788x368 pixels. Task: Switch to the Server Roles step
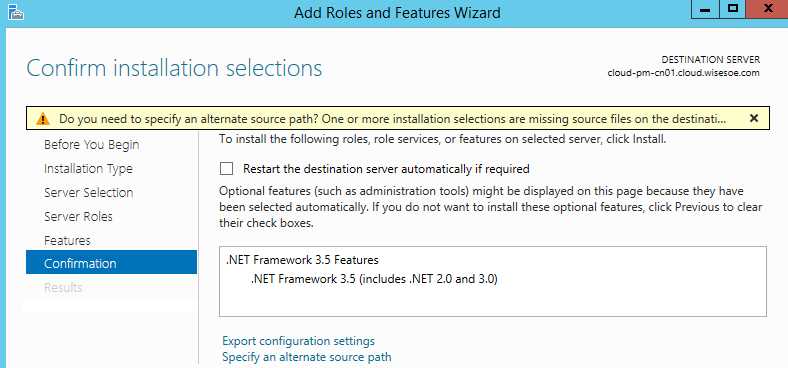pyautogui.click(x=78, y=217)
